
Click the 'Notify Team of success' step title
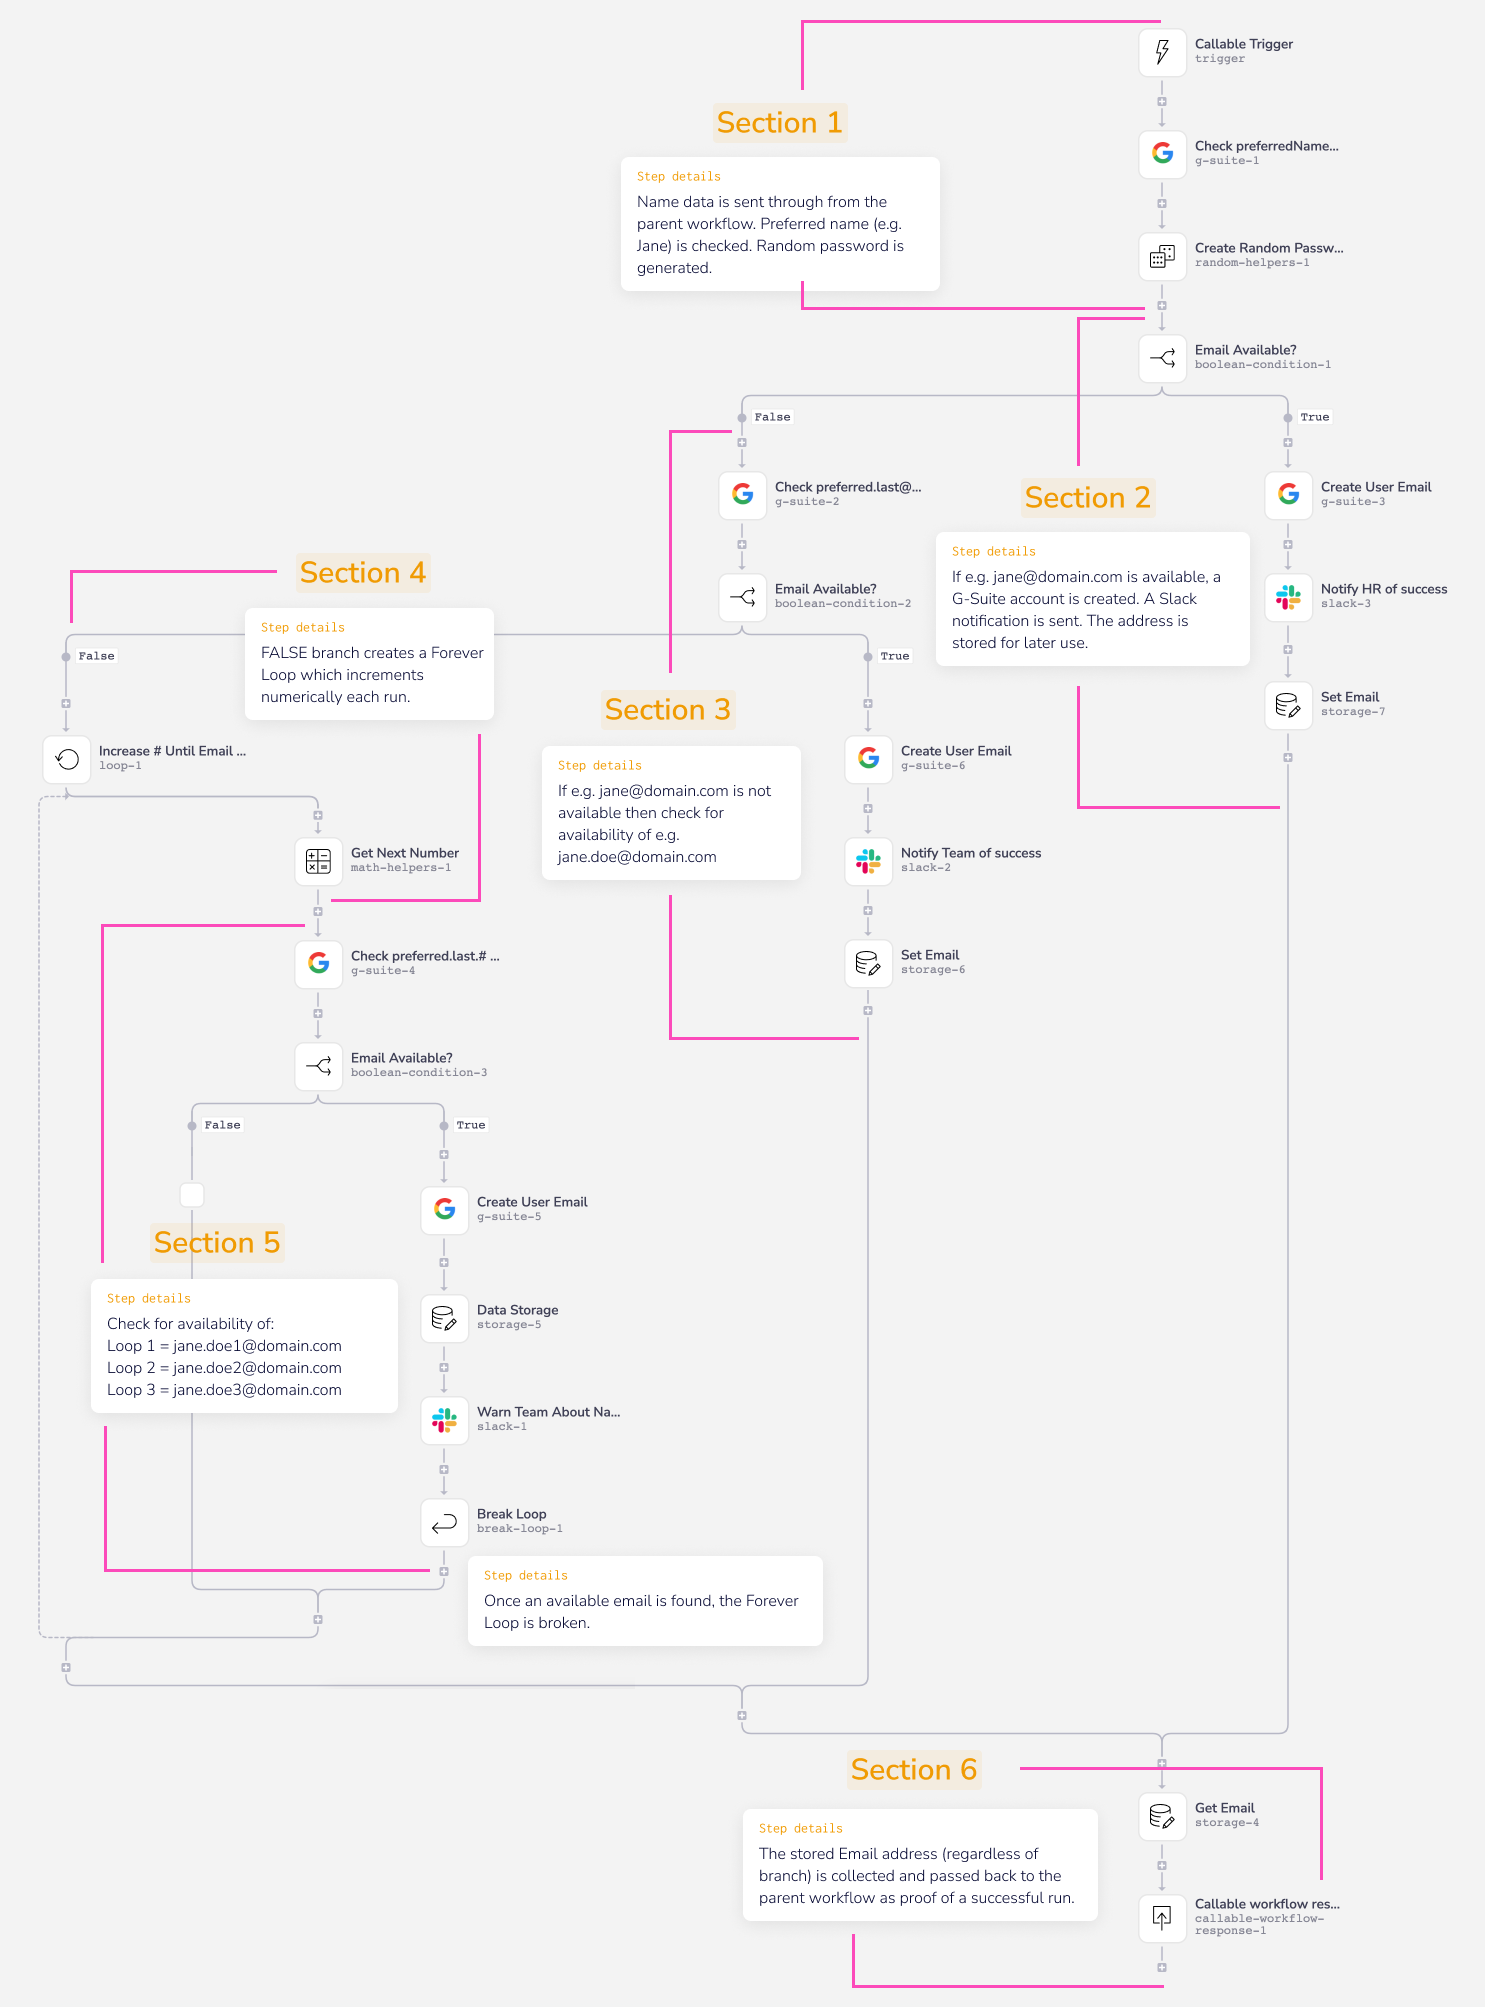click(x=971, y=853)
